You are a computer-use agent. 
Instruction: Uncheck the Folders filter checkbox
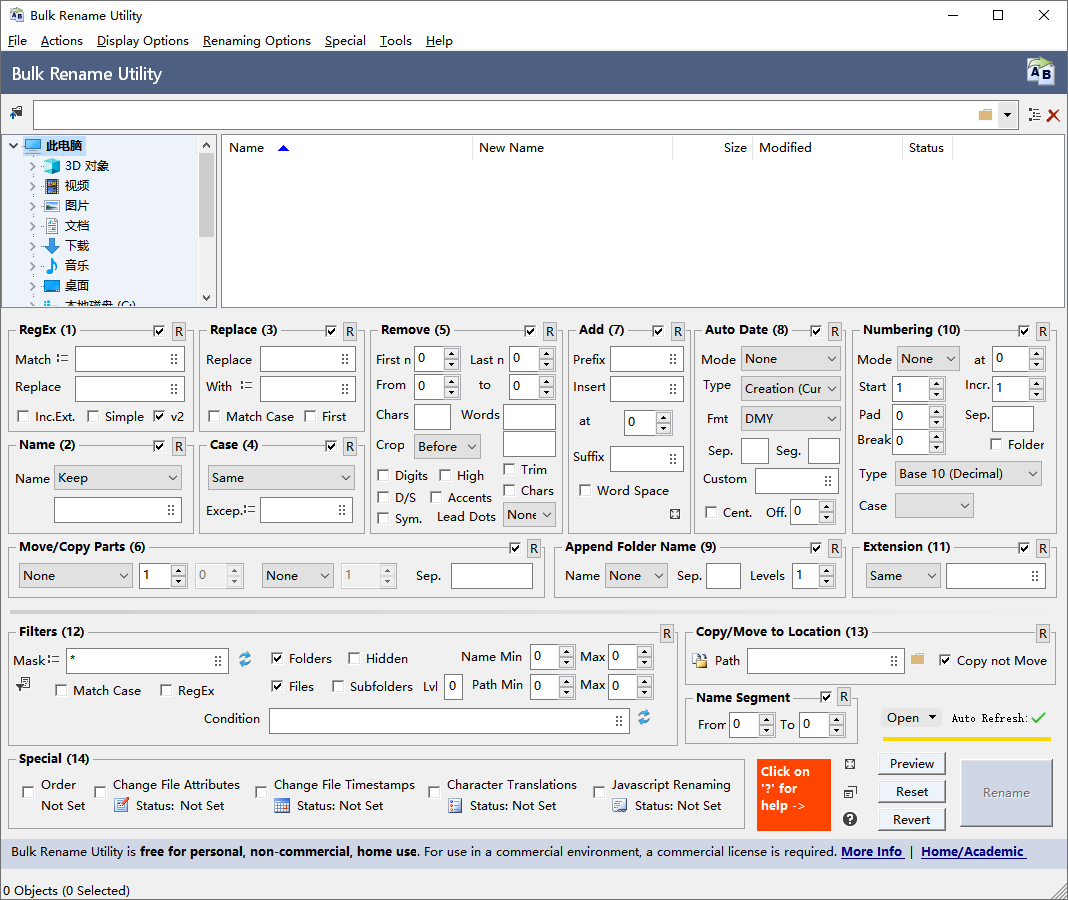coord(277,658)
